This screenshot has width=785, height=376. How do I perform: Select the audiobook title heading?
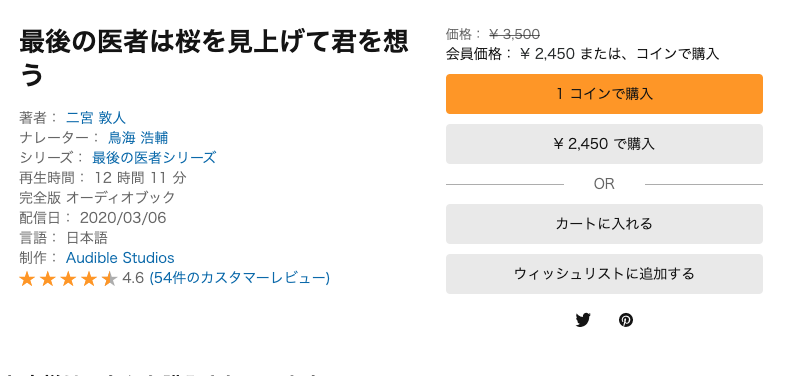[214, 58]
